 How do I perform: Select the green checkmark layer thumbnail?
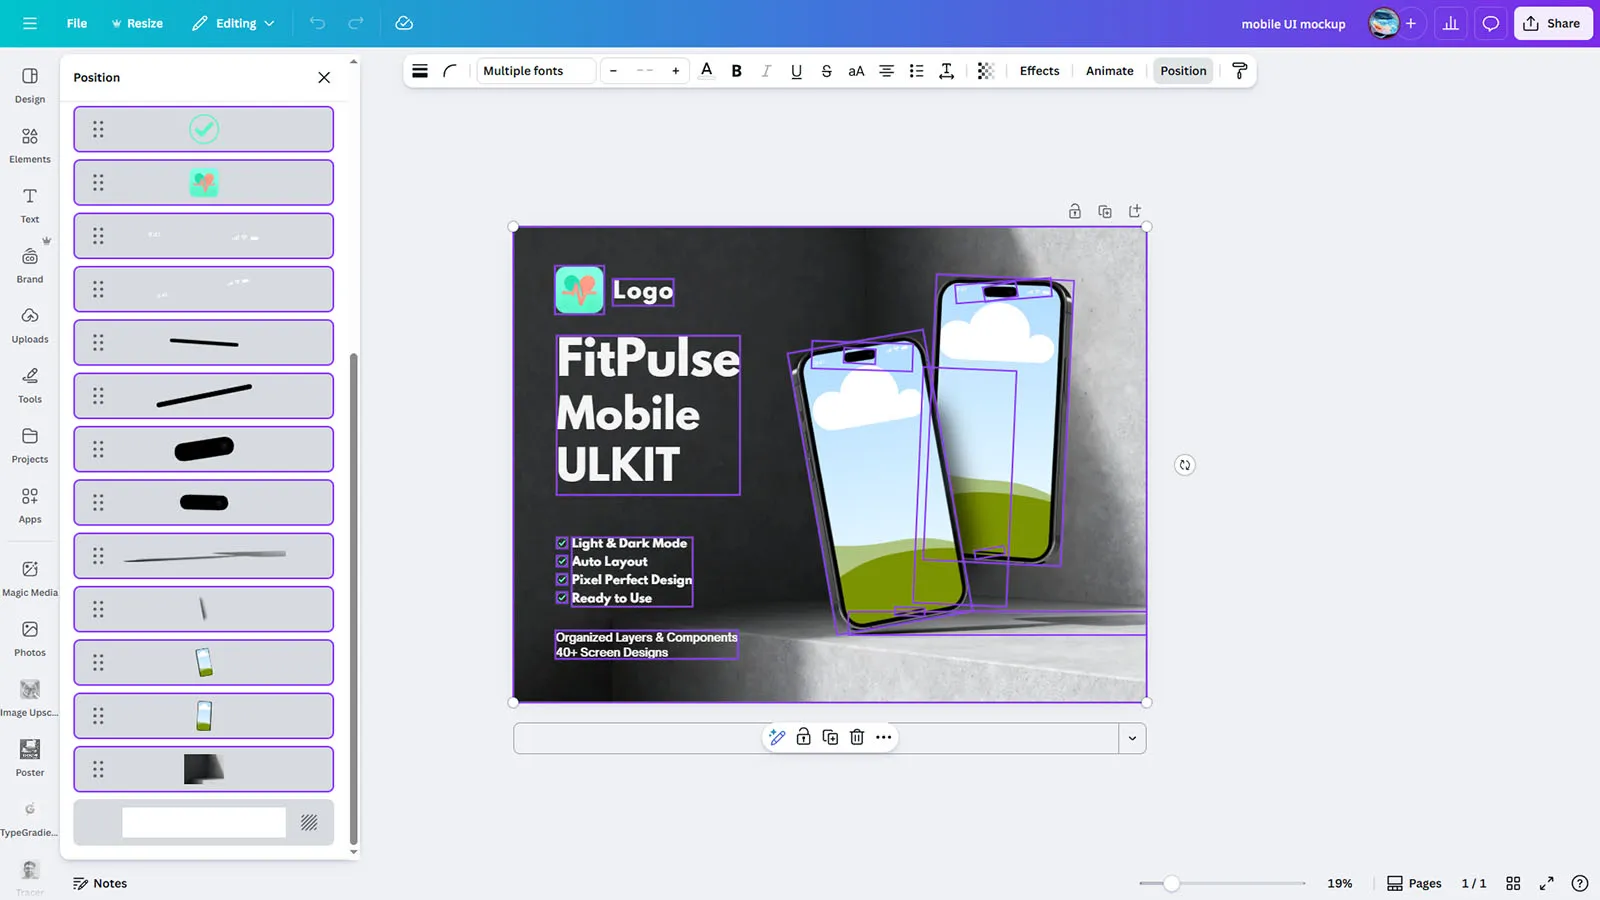click(x=204, y=129)
